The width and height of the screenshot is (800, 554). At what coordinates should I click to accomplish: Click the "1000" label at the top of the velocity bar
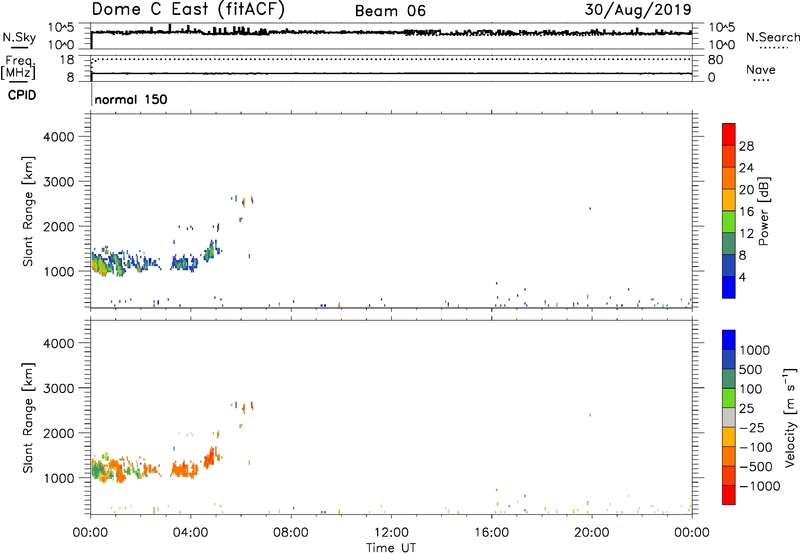pyautogui.click(x=755, y=350)
